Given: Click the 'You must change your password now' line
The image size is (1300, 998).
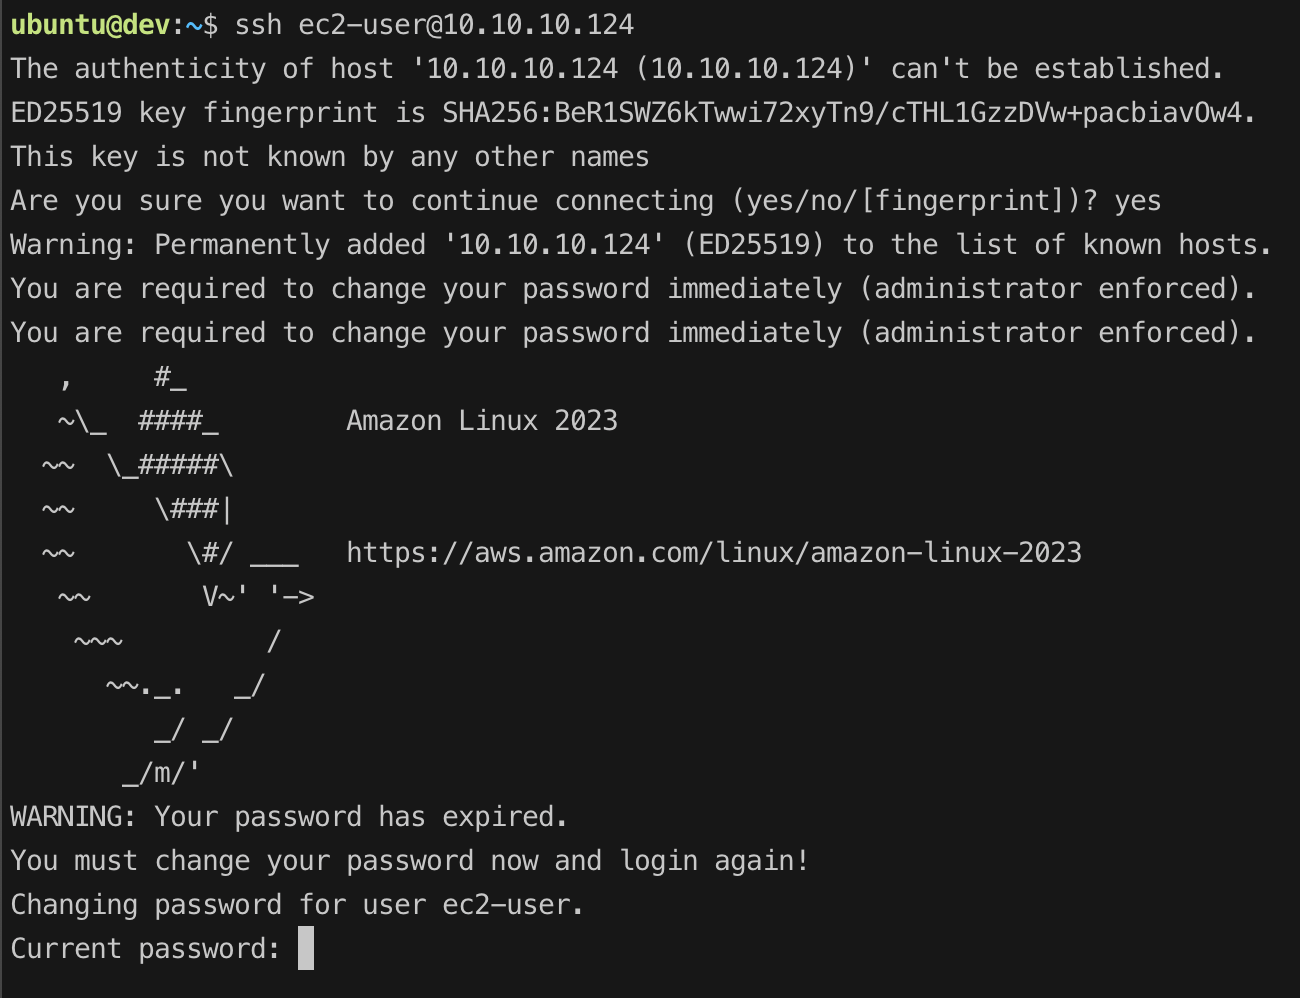Looking at the screenshot, I should click(x=409, y=861).
